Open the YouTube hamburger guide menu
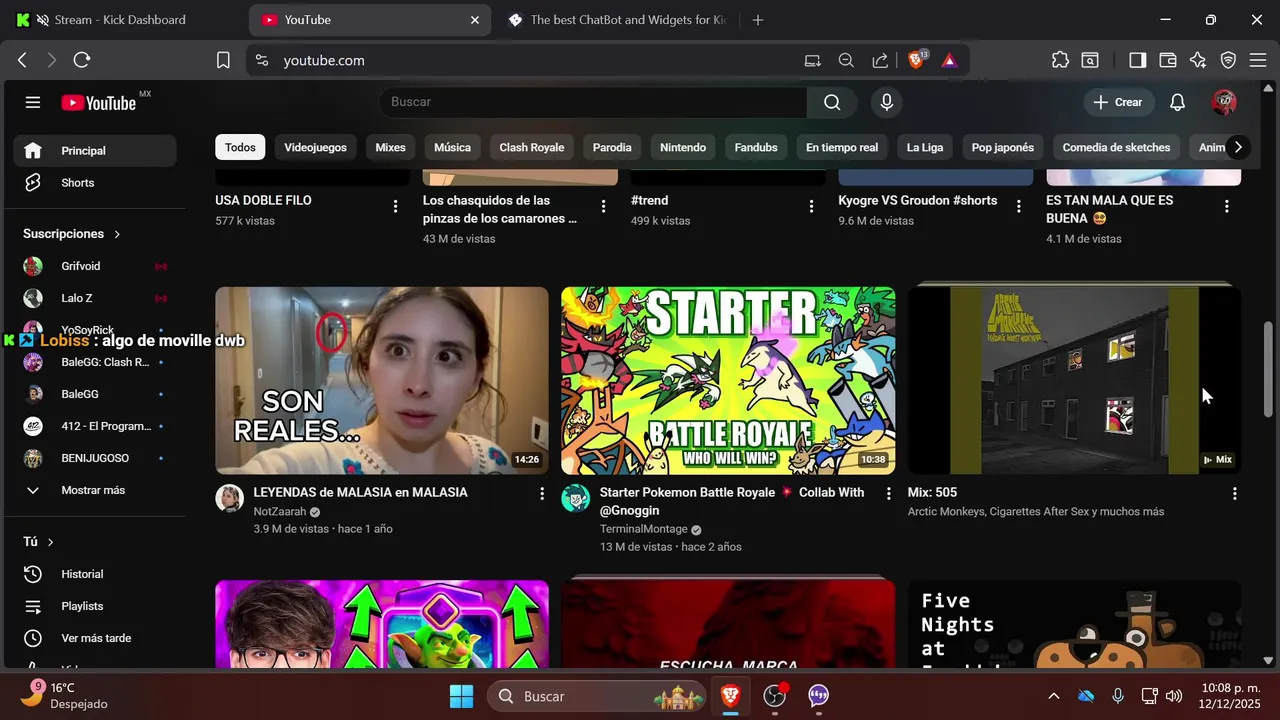The width and height of the screenshot is (1280, 720). click(x=33, y=102)
